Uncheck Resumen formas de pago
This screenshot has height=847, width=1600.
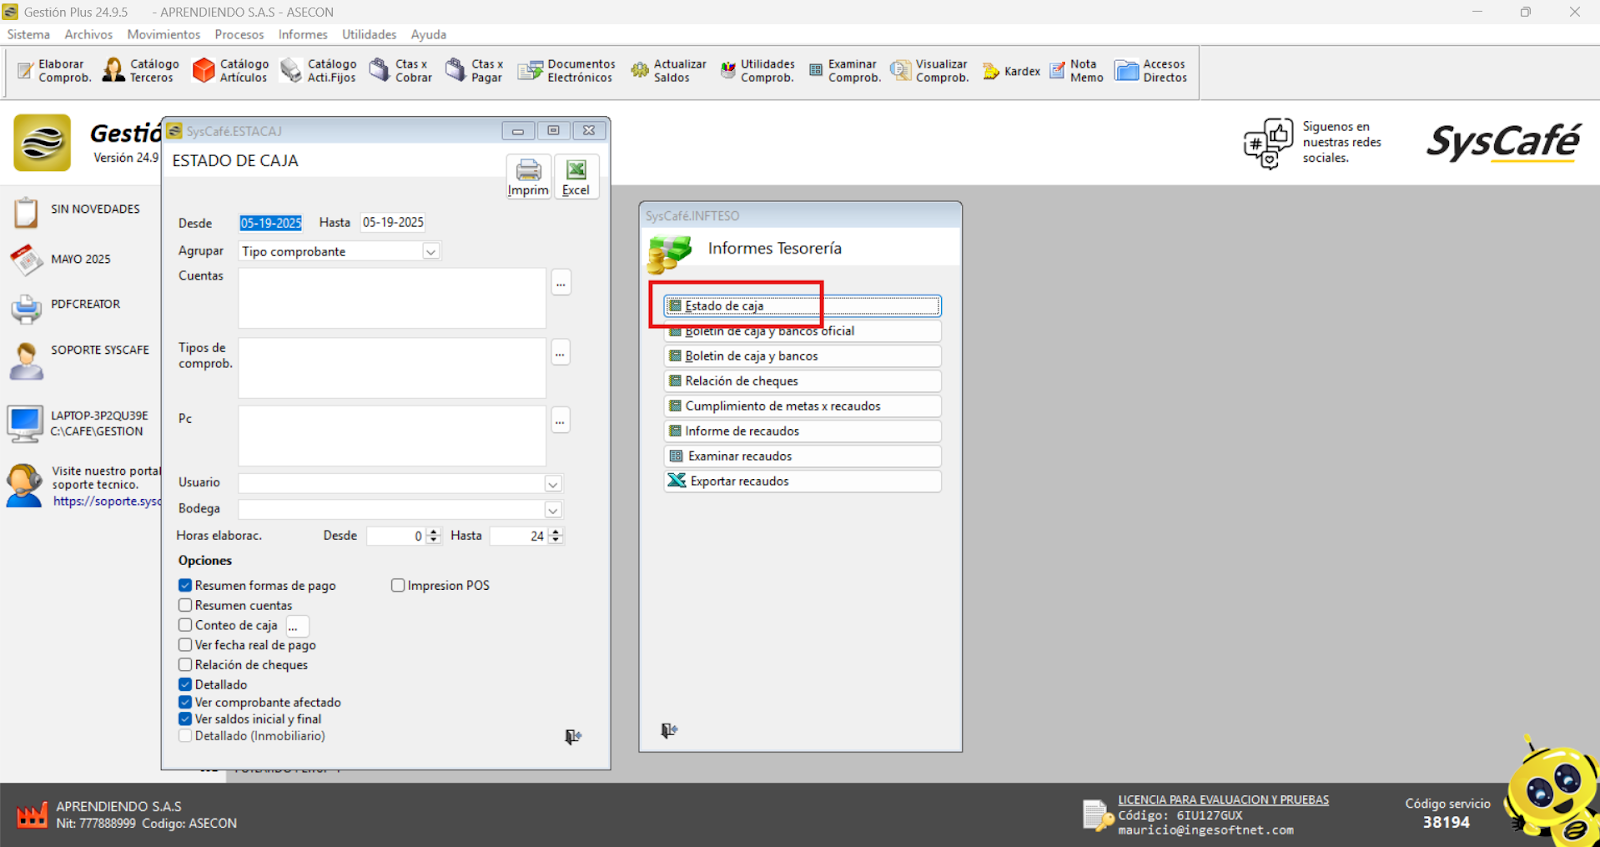(185, 586)
